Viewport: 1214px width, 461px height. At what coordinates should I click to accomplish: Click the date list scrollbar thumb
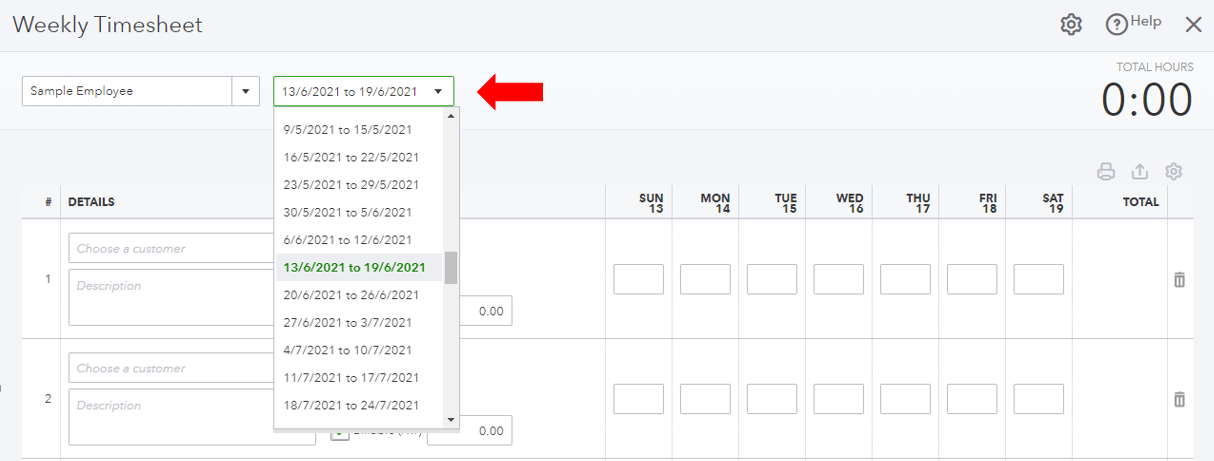[x=451, y=267]
